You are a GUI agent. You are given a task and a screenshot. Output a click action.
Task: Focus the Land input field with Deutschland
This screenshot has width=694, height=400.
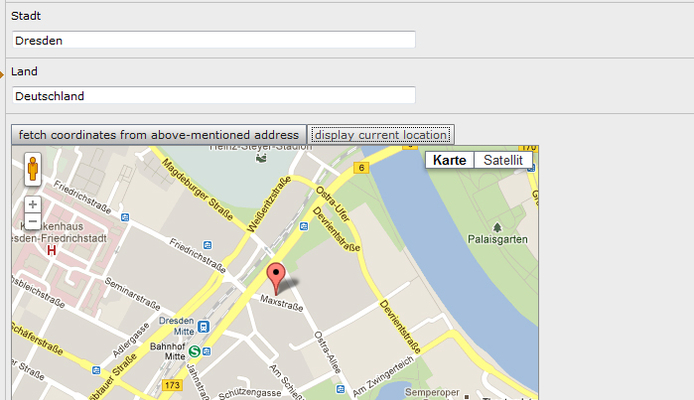click(x=214, y=96)
